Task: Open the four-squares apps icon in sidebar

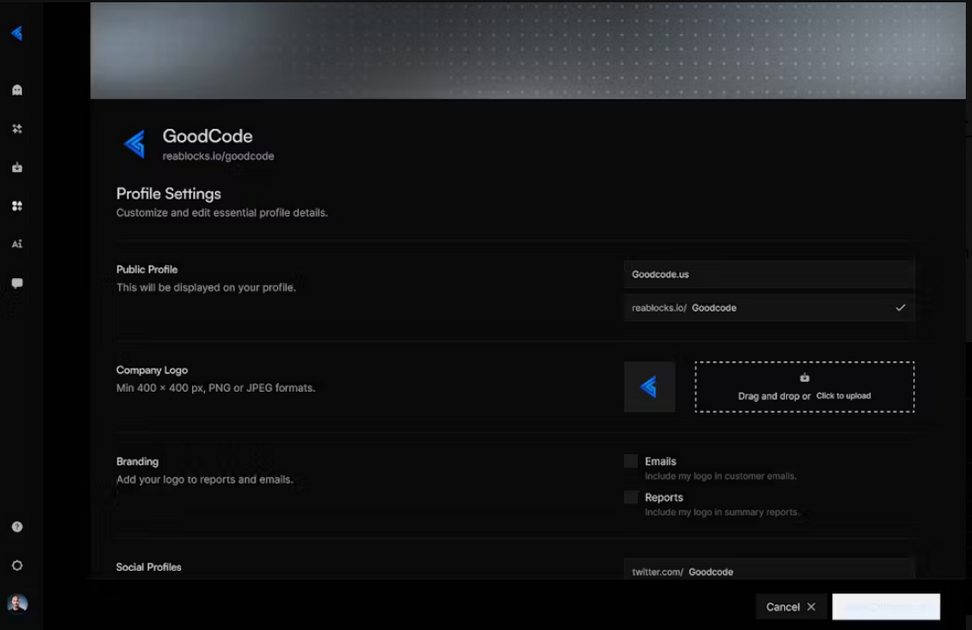Action: coord(17,206)
